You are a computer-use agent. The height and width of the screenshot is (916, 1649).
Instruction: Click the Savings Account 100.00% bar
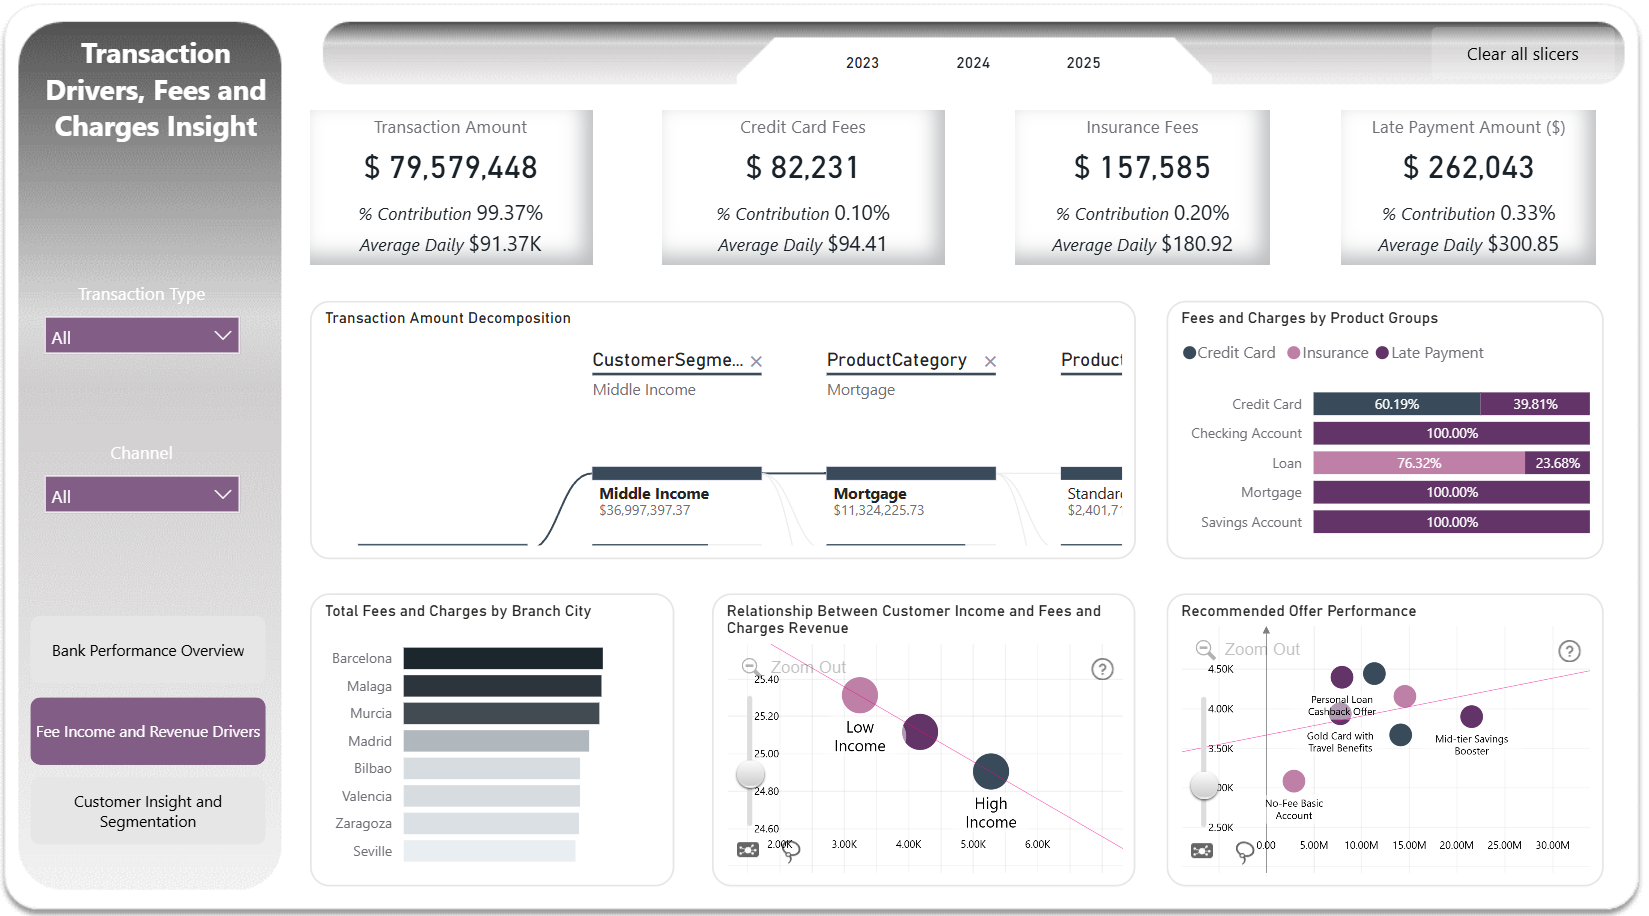point(1452,522)
